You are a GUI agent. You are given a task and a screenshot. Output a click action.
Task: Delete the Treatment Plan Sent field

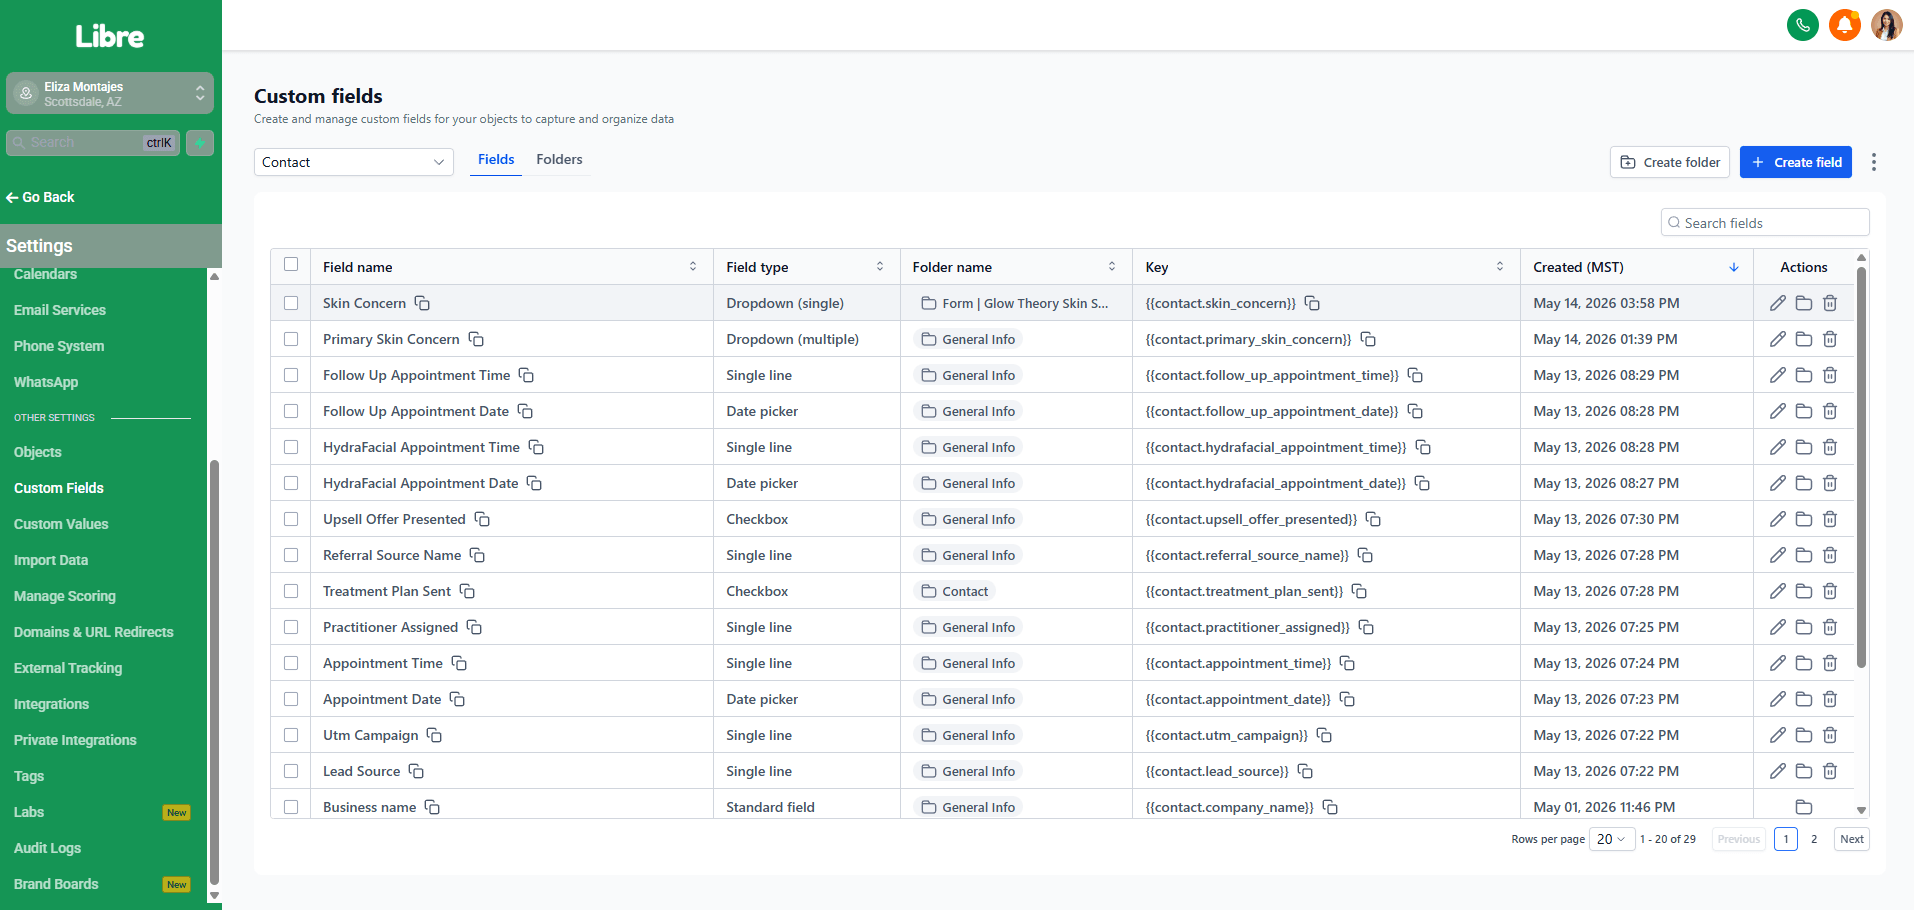pyautogui.click(x=1829, y=591)
